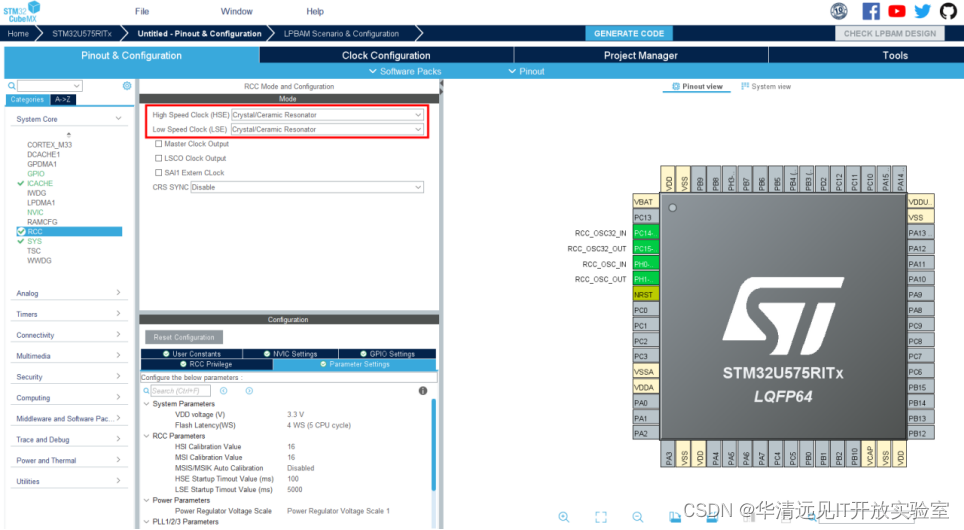Switch to System view
The height and width of the screenshot is (530, 964).
[x=766, y=87]
